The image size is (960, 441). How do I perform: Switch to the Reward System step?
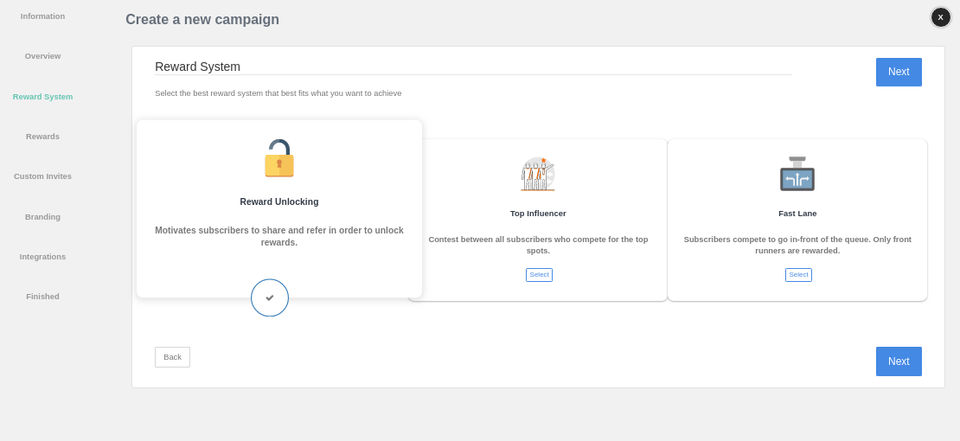(43, 97)
